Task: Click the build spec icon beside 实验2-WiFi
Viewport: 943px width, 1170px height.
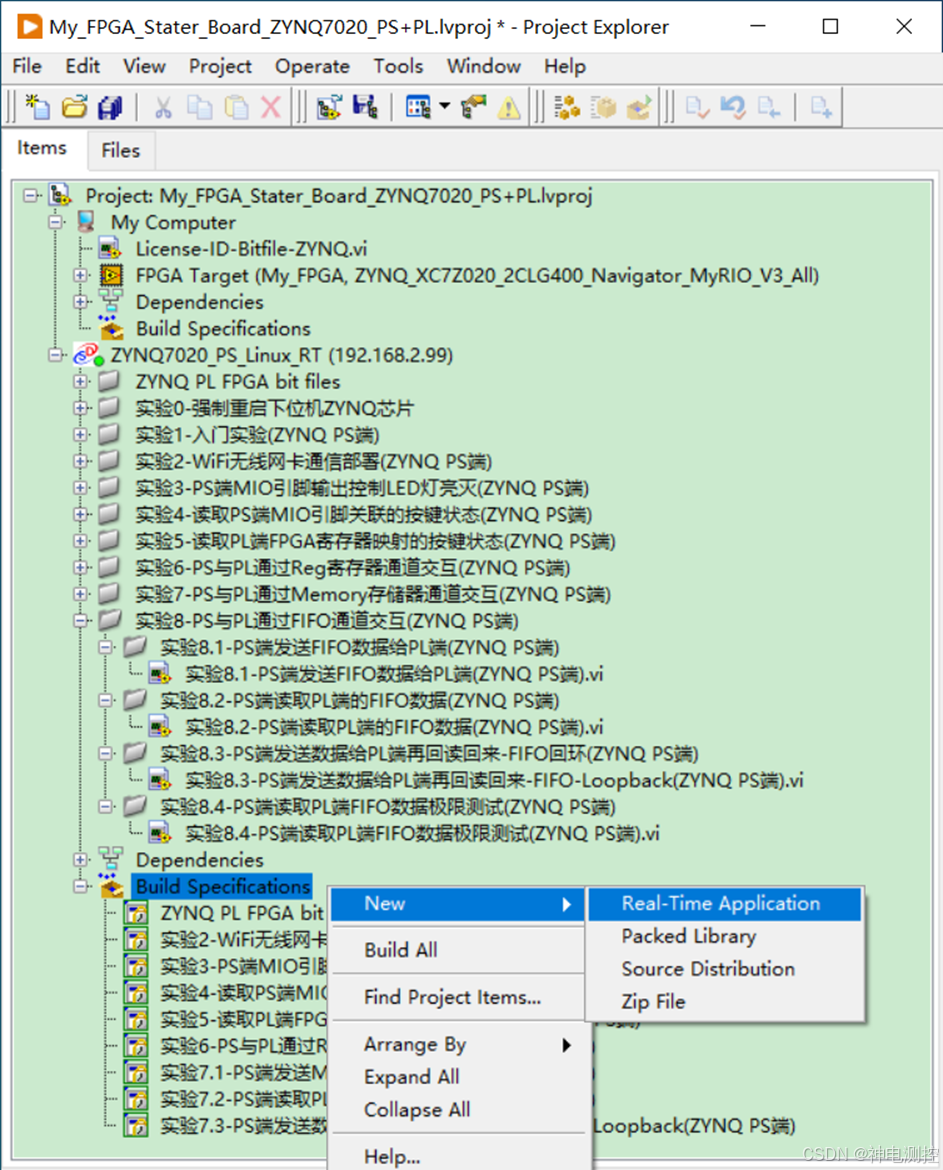Action: (x=136, y=939)
